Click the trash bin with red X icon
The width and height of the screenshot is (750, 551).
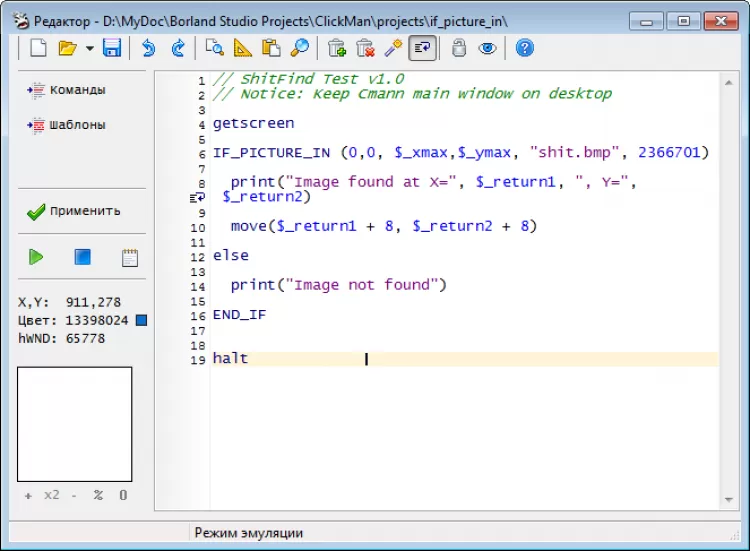365,48
